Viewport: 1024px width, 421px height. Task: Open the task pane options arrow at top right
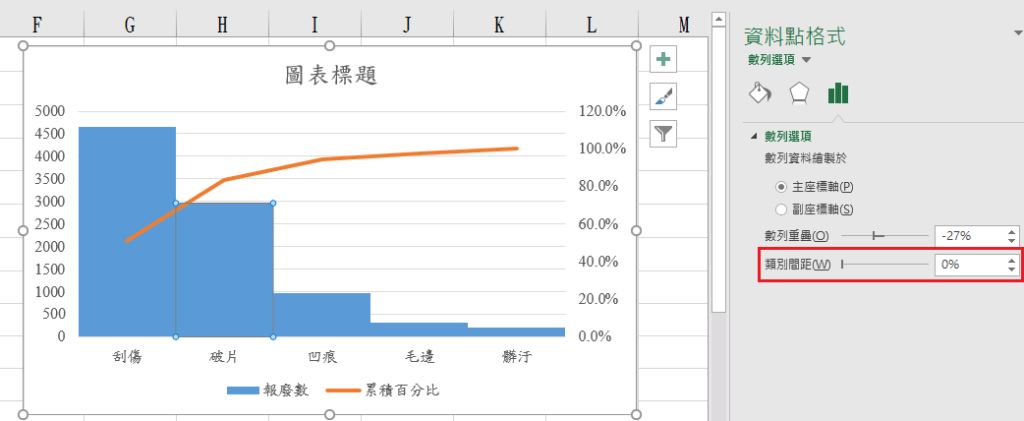pyautogui.click(x=1017, y=35)
